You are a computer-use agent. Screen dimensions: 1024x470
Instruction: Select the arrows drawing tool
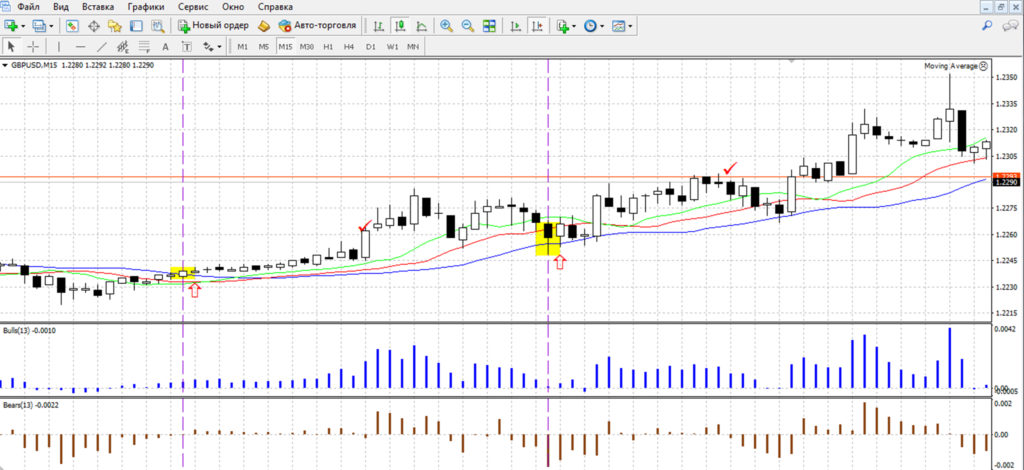pyautogui.click(x=208, y=46)
